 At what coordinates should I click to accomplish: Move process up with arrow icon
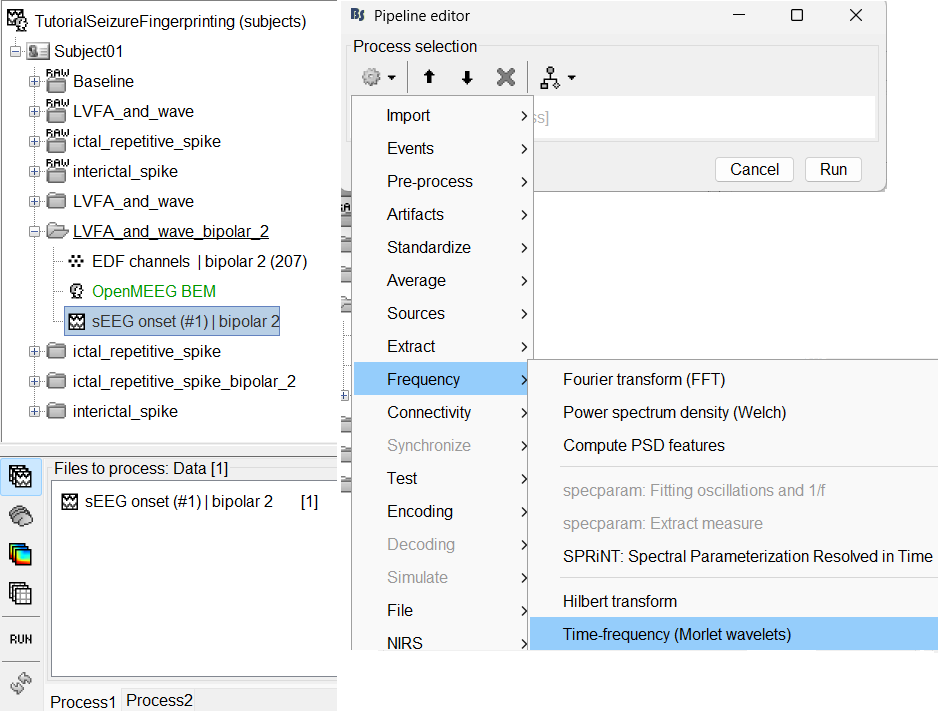[x=429, y=78]
